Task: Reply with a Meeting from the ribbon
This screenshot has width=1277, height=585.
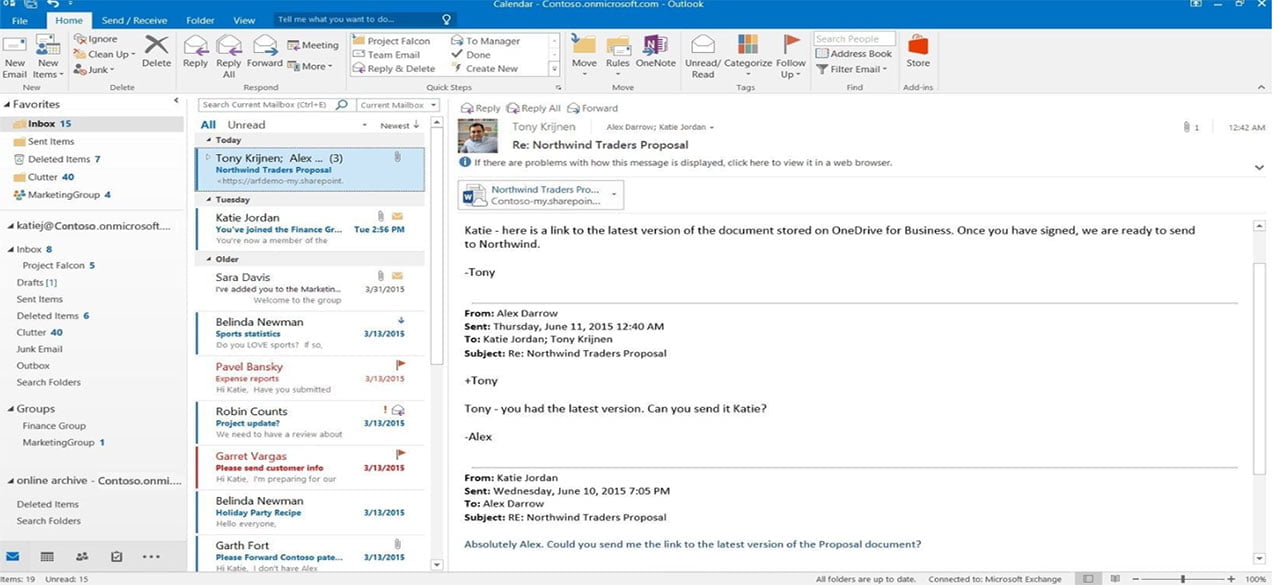Action: tap(313, 45)
